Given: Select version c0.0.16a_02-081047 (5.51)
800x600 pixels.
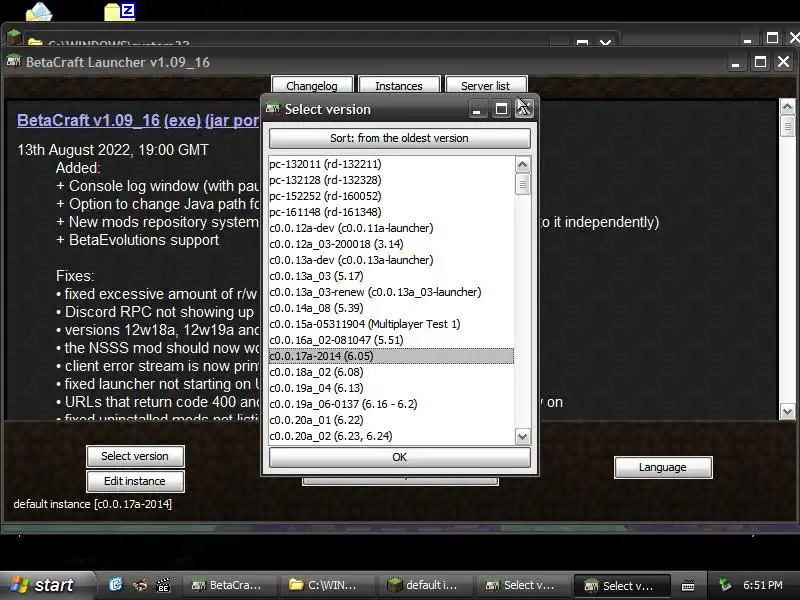Looking at the screenshot, I should (391, 340).
